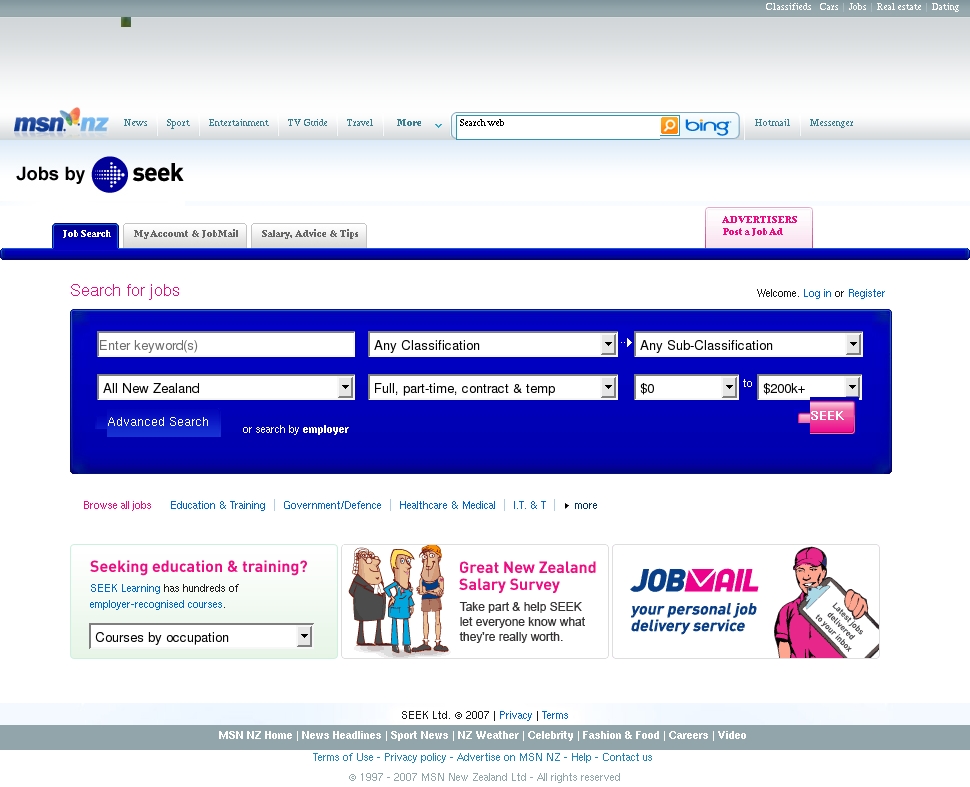
Task: Open the Courses by occupation dropdown
Action: point(201,637)
